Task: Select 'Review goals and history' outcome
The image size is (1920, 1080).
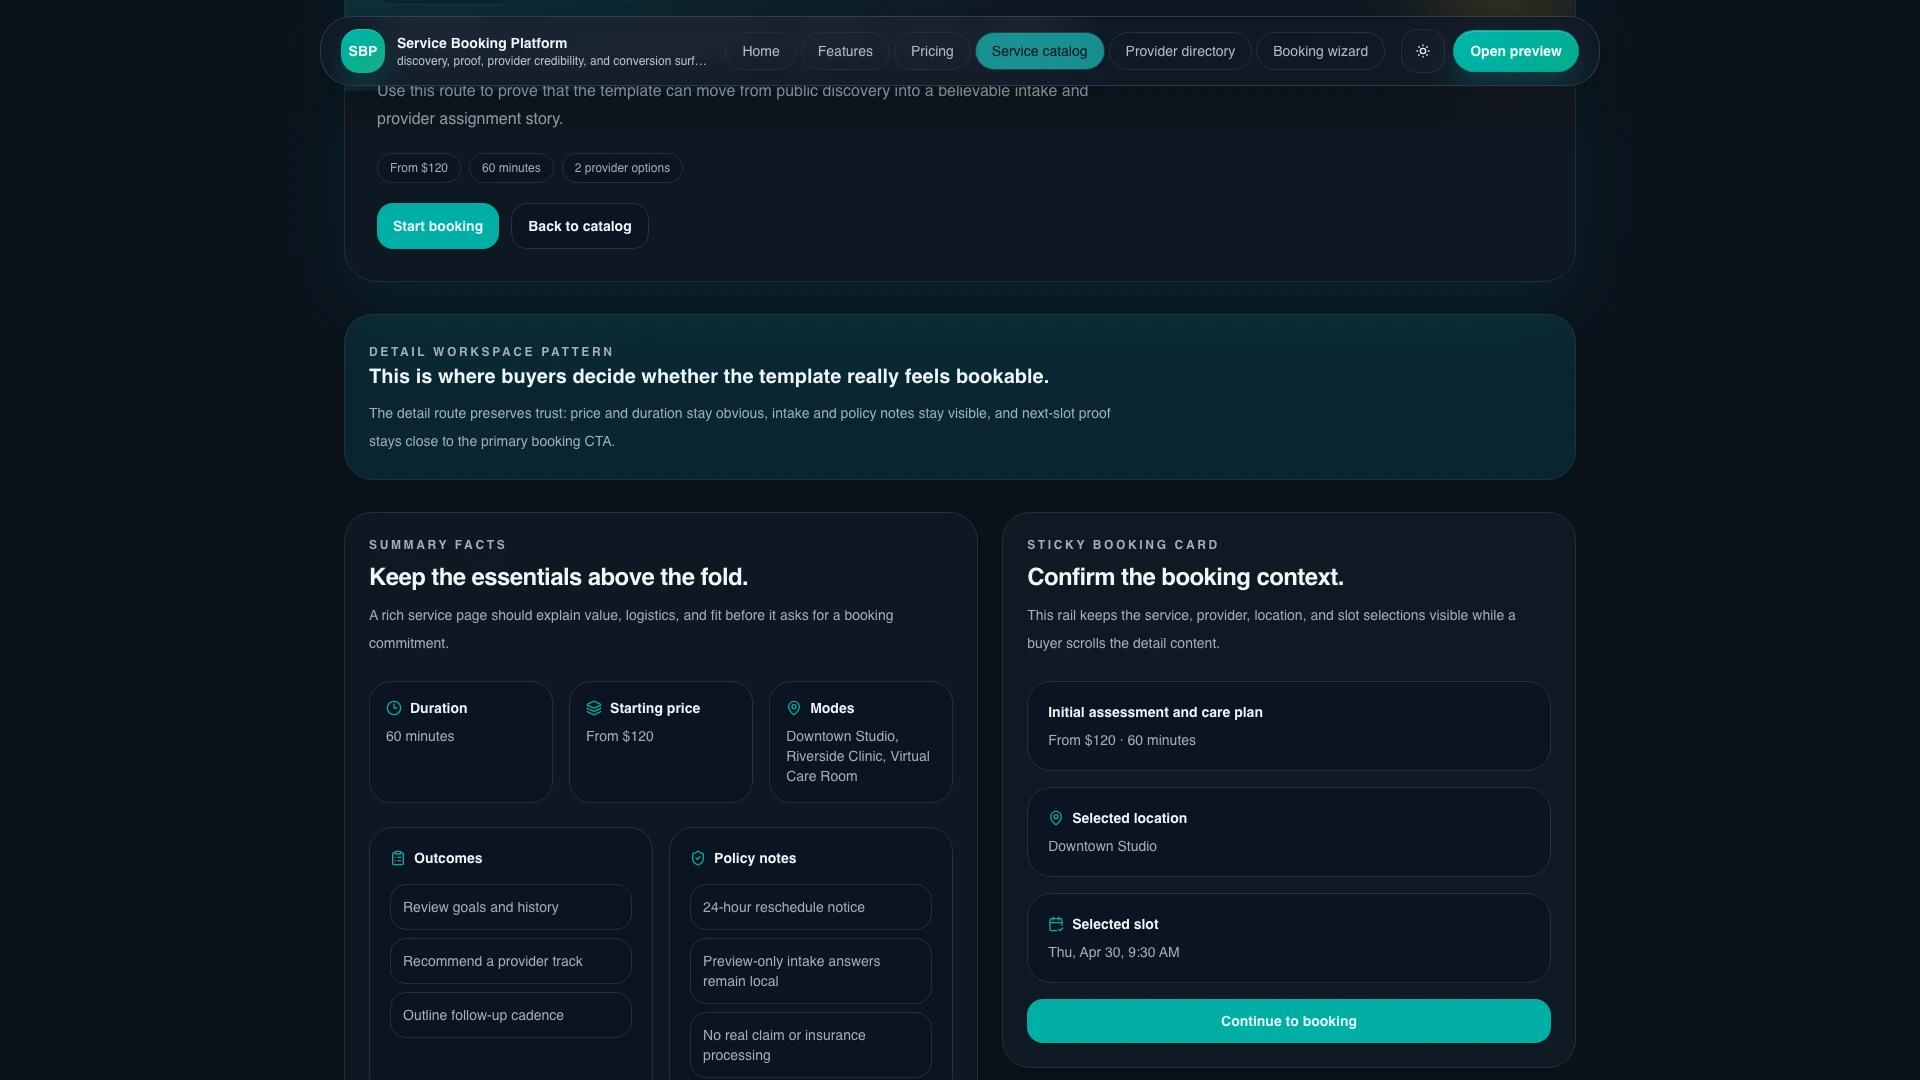Action: coord(511,907)
